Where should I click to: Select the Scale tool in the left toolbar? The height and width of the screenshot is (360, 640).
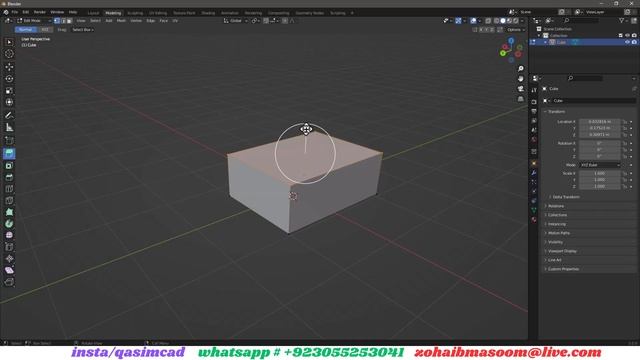[x=9, y=91]
